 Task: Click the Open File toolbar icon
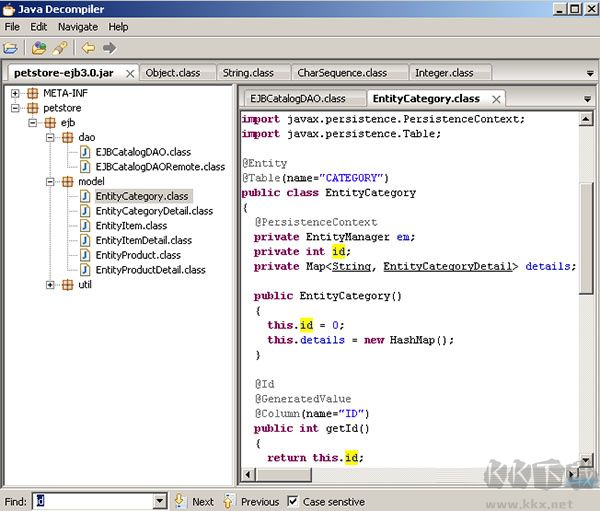point(10,48)
